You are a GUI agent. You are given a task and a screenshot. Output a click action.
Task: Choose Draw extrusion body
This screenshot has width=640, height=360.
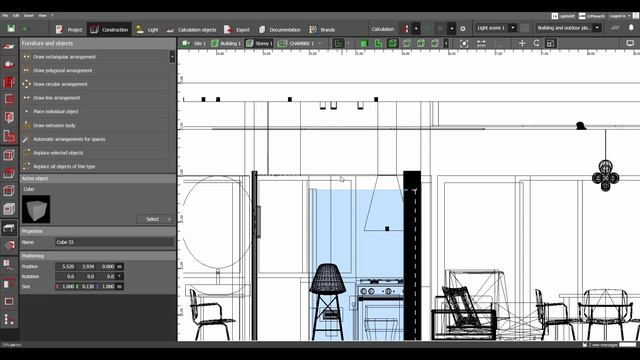pyautogui.click(x=95, y=125)
